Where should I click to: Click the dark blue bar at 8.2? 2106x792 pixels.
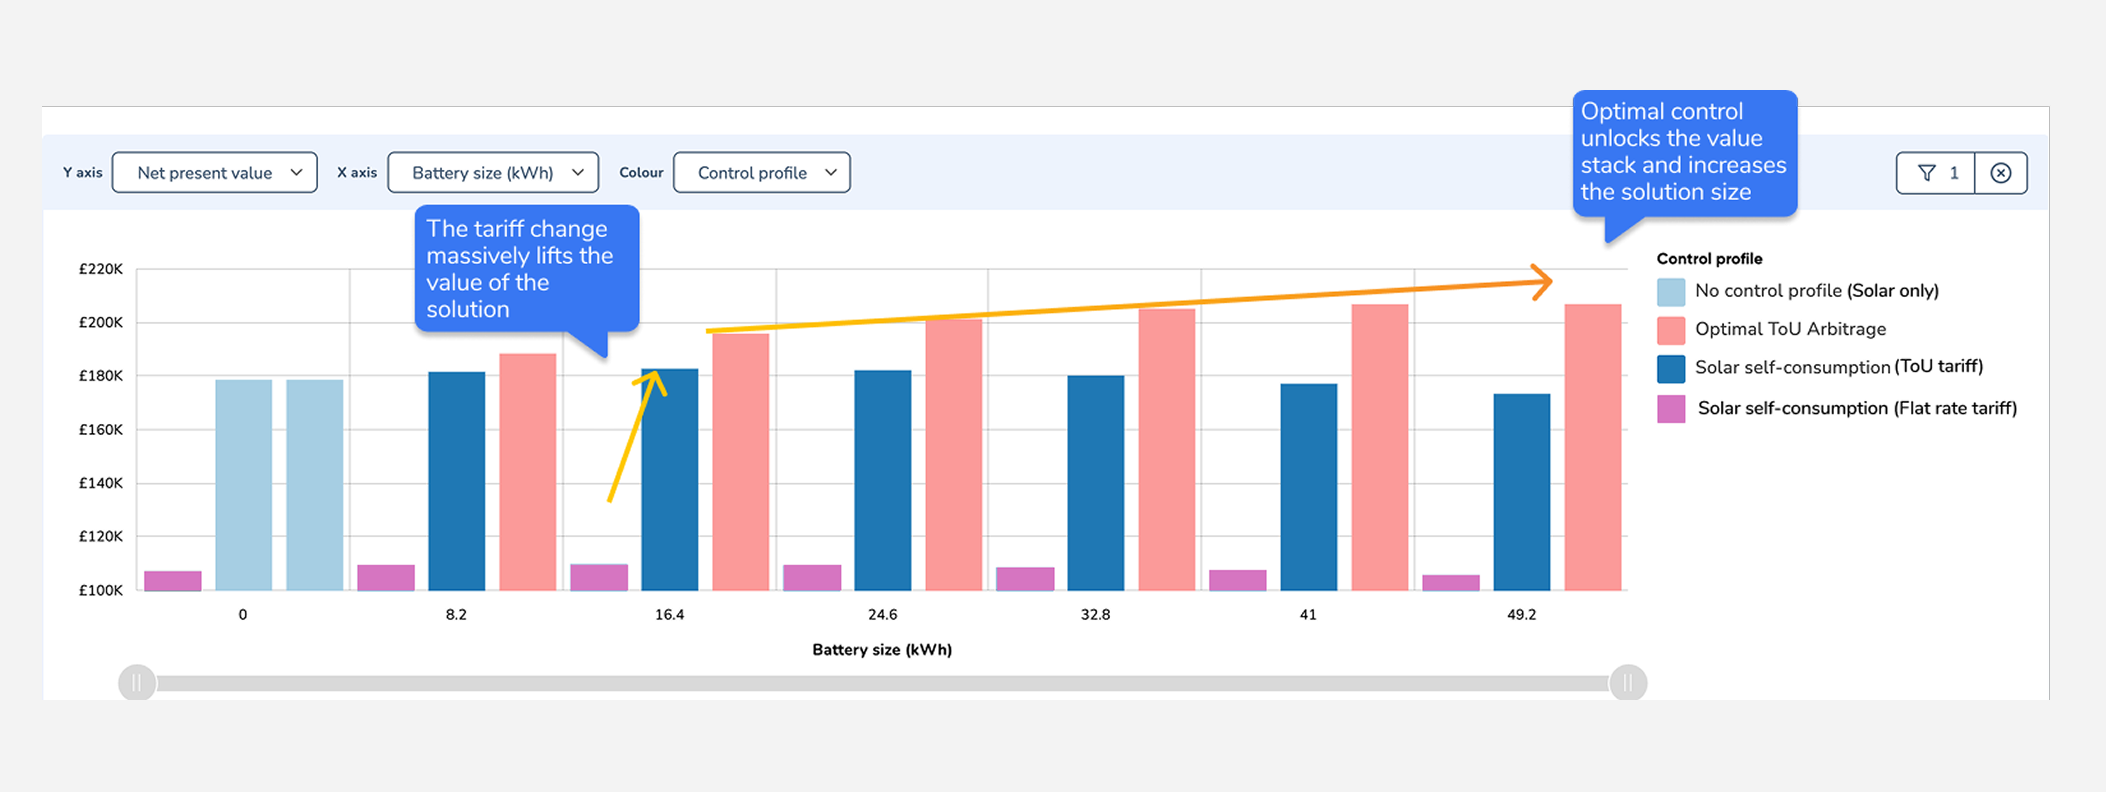(x=457, y=481)
